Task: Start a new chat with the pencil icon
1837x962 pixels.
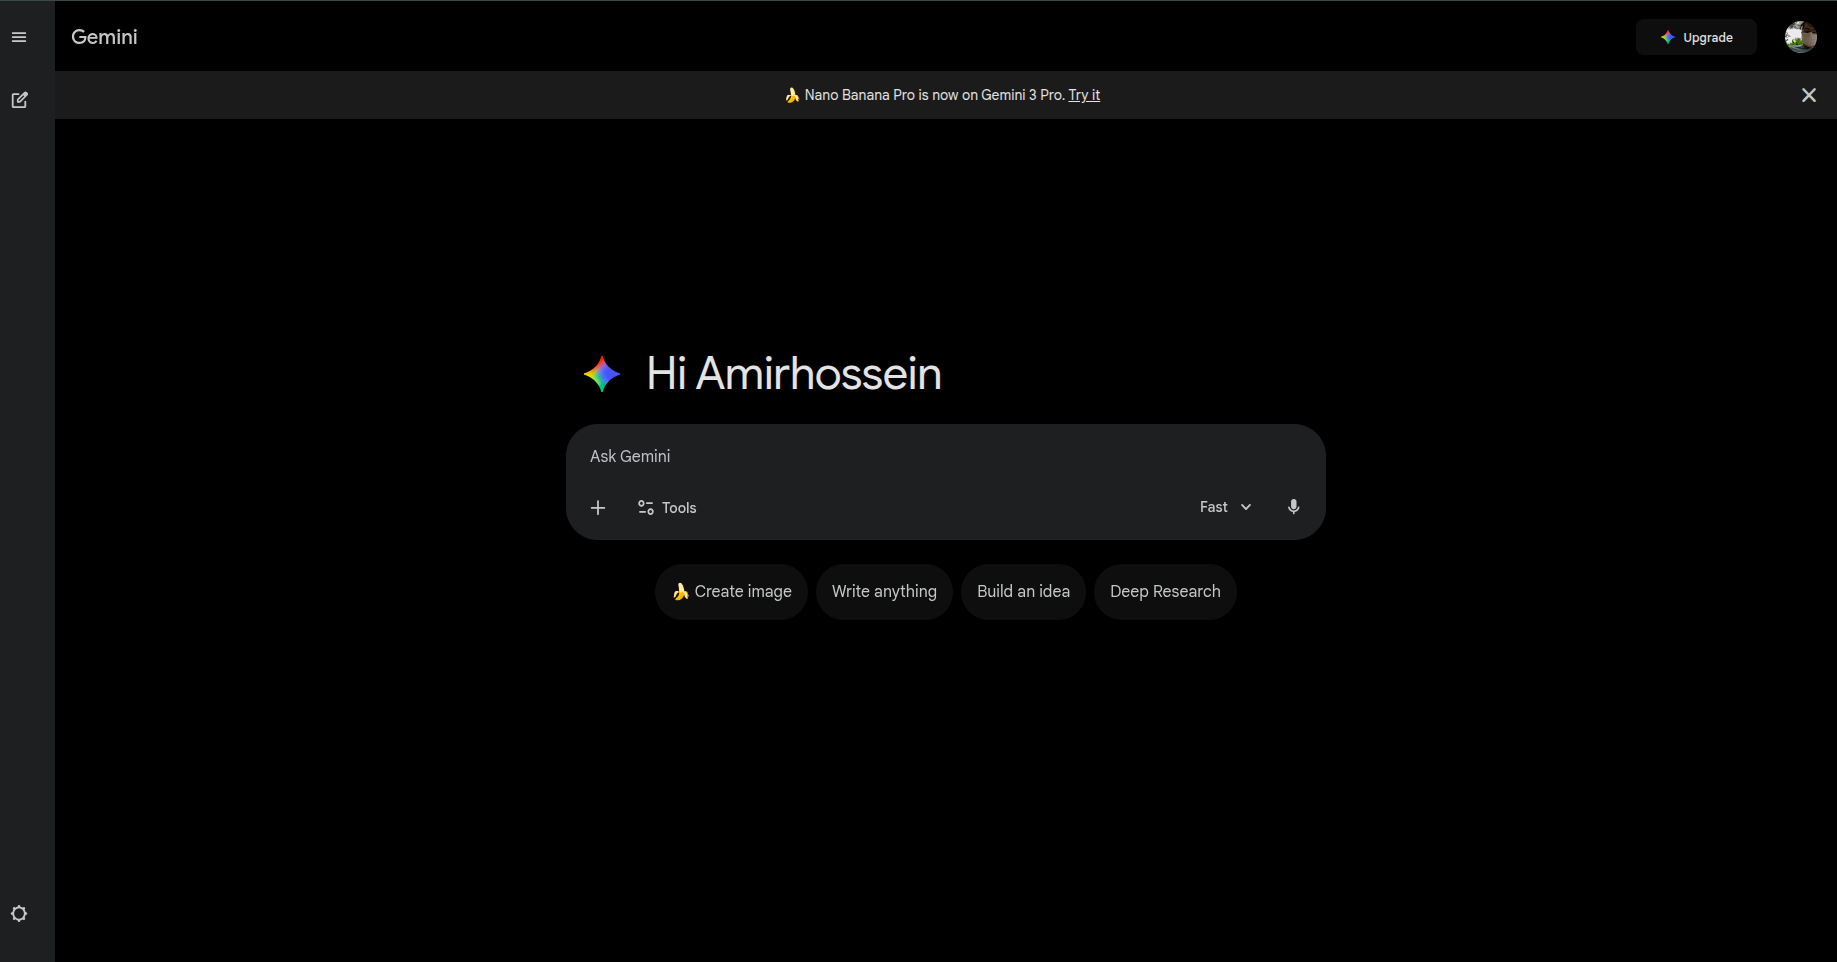Action: [19, 100]
